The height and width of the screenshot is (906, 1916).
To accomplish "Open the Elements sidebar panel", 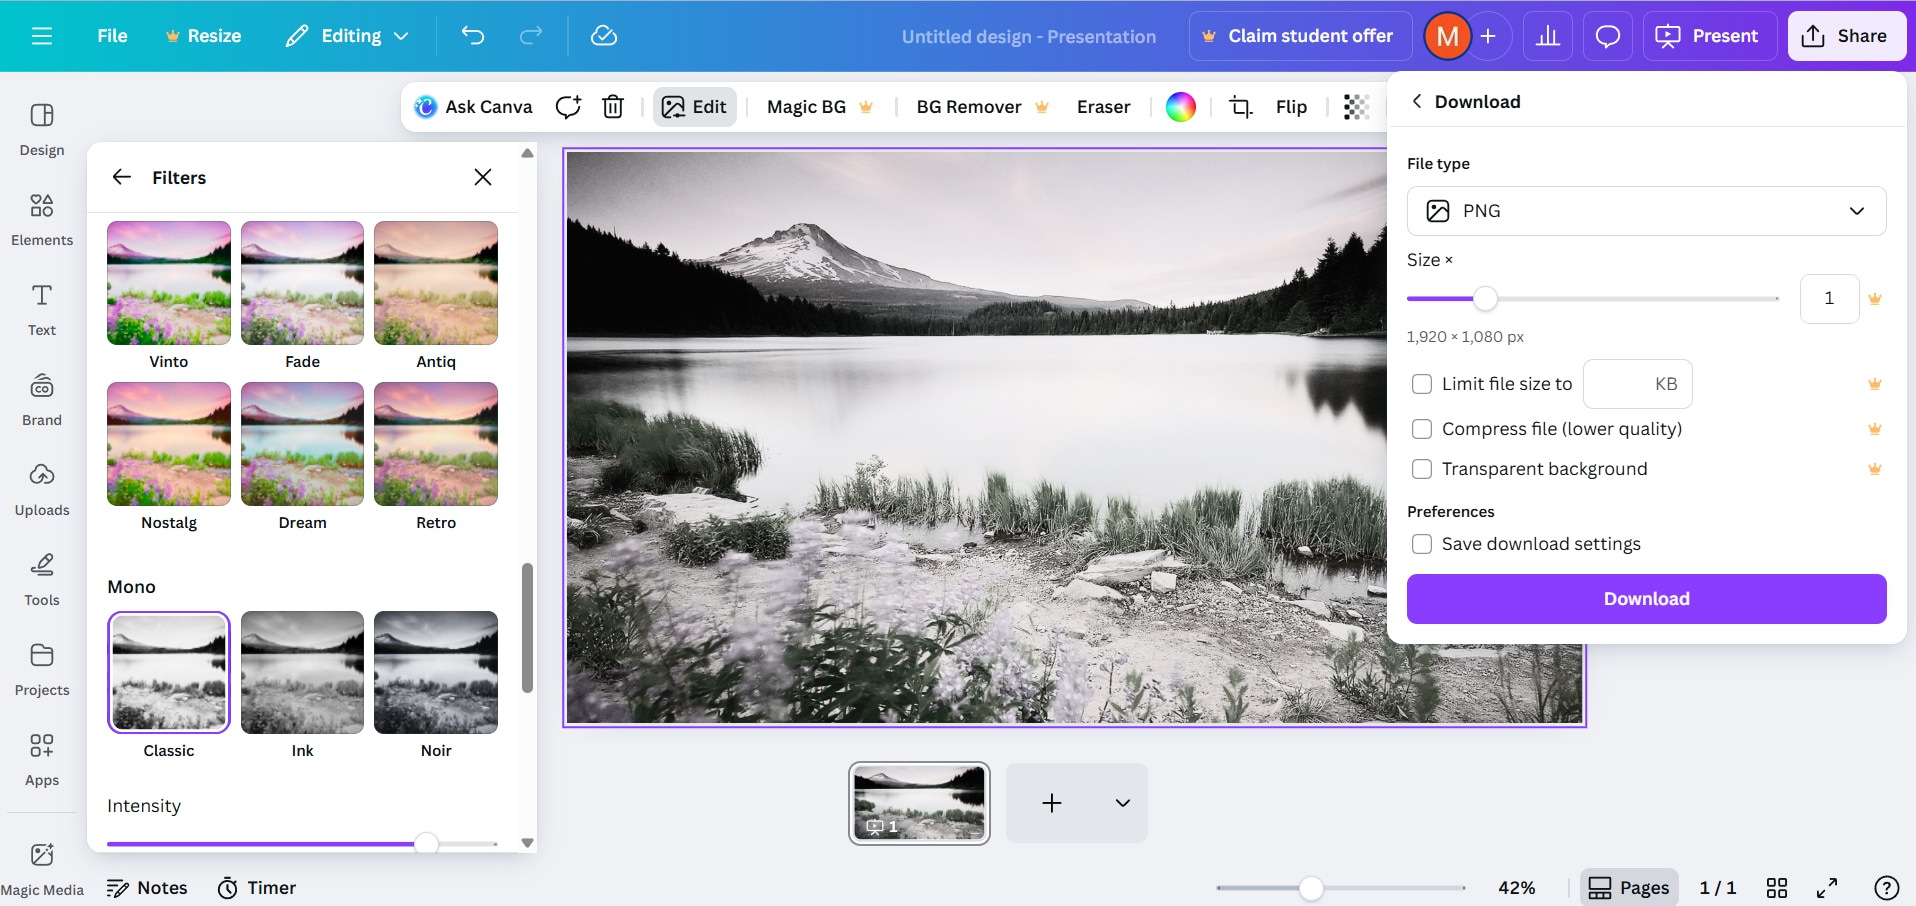I will click(42, 219).
